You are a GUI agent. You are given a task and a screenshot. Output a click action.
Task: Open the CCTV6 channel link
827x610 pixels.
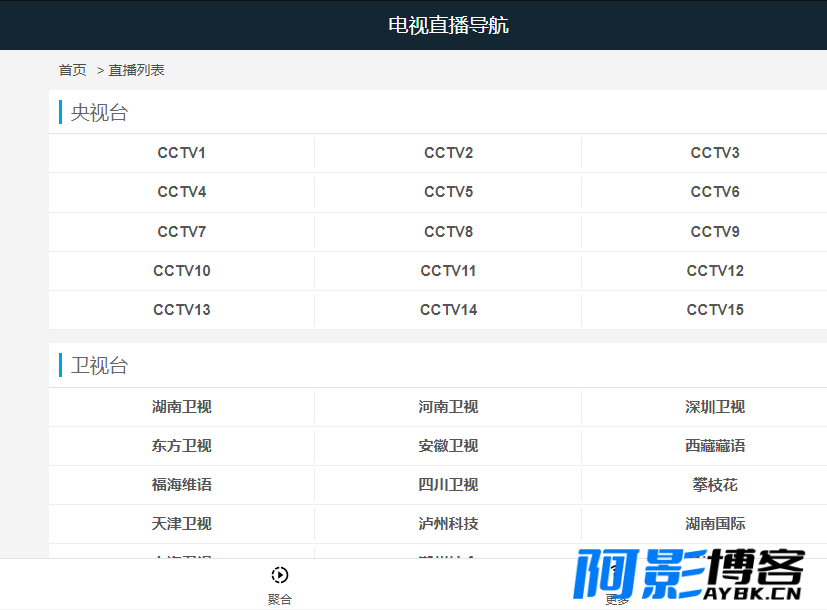pyautogui.click(x=715, y=192)
